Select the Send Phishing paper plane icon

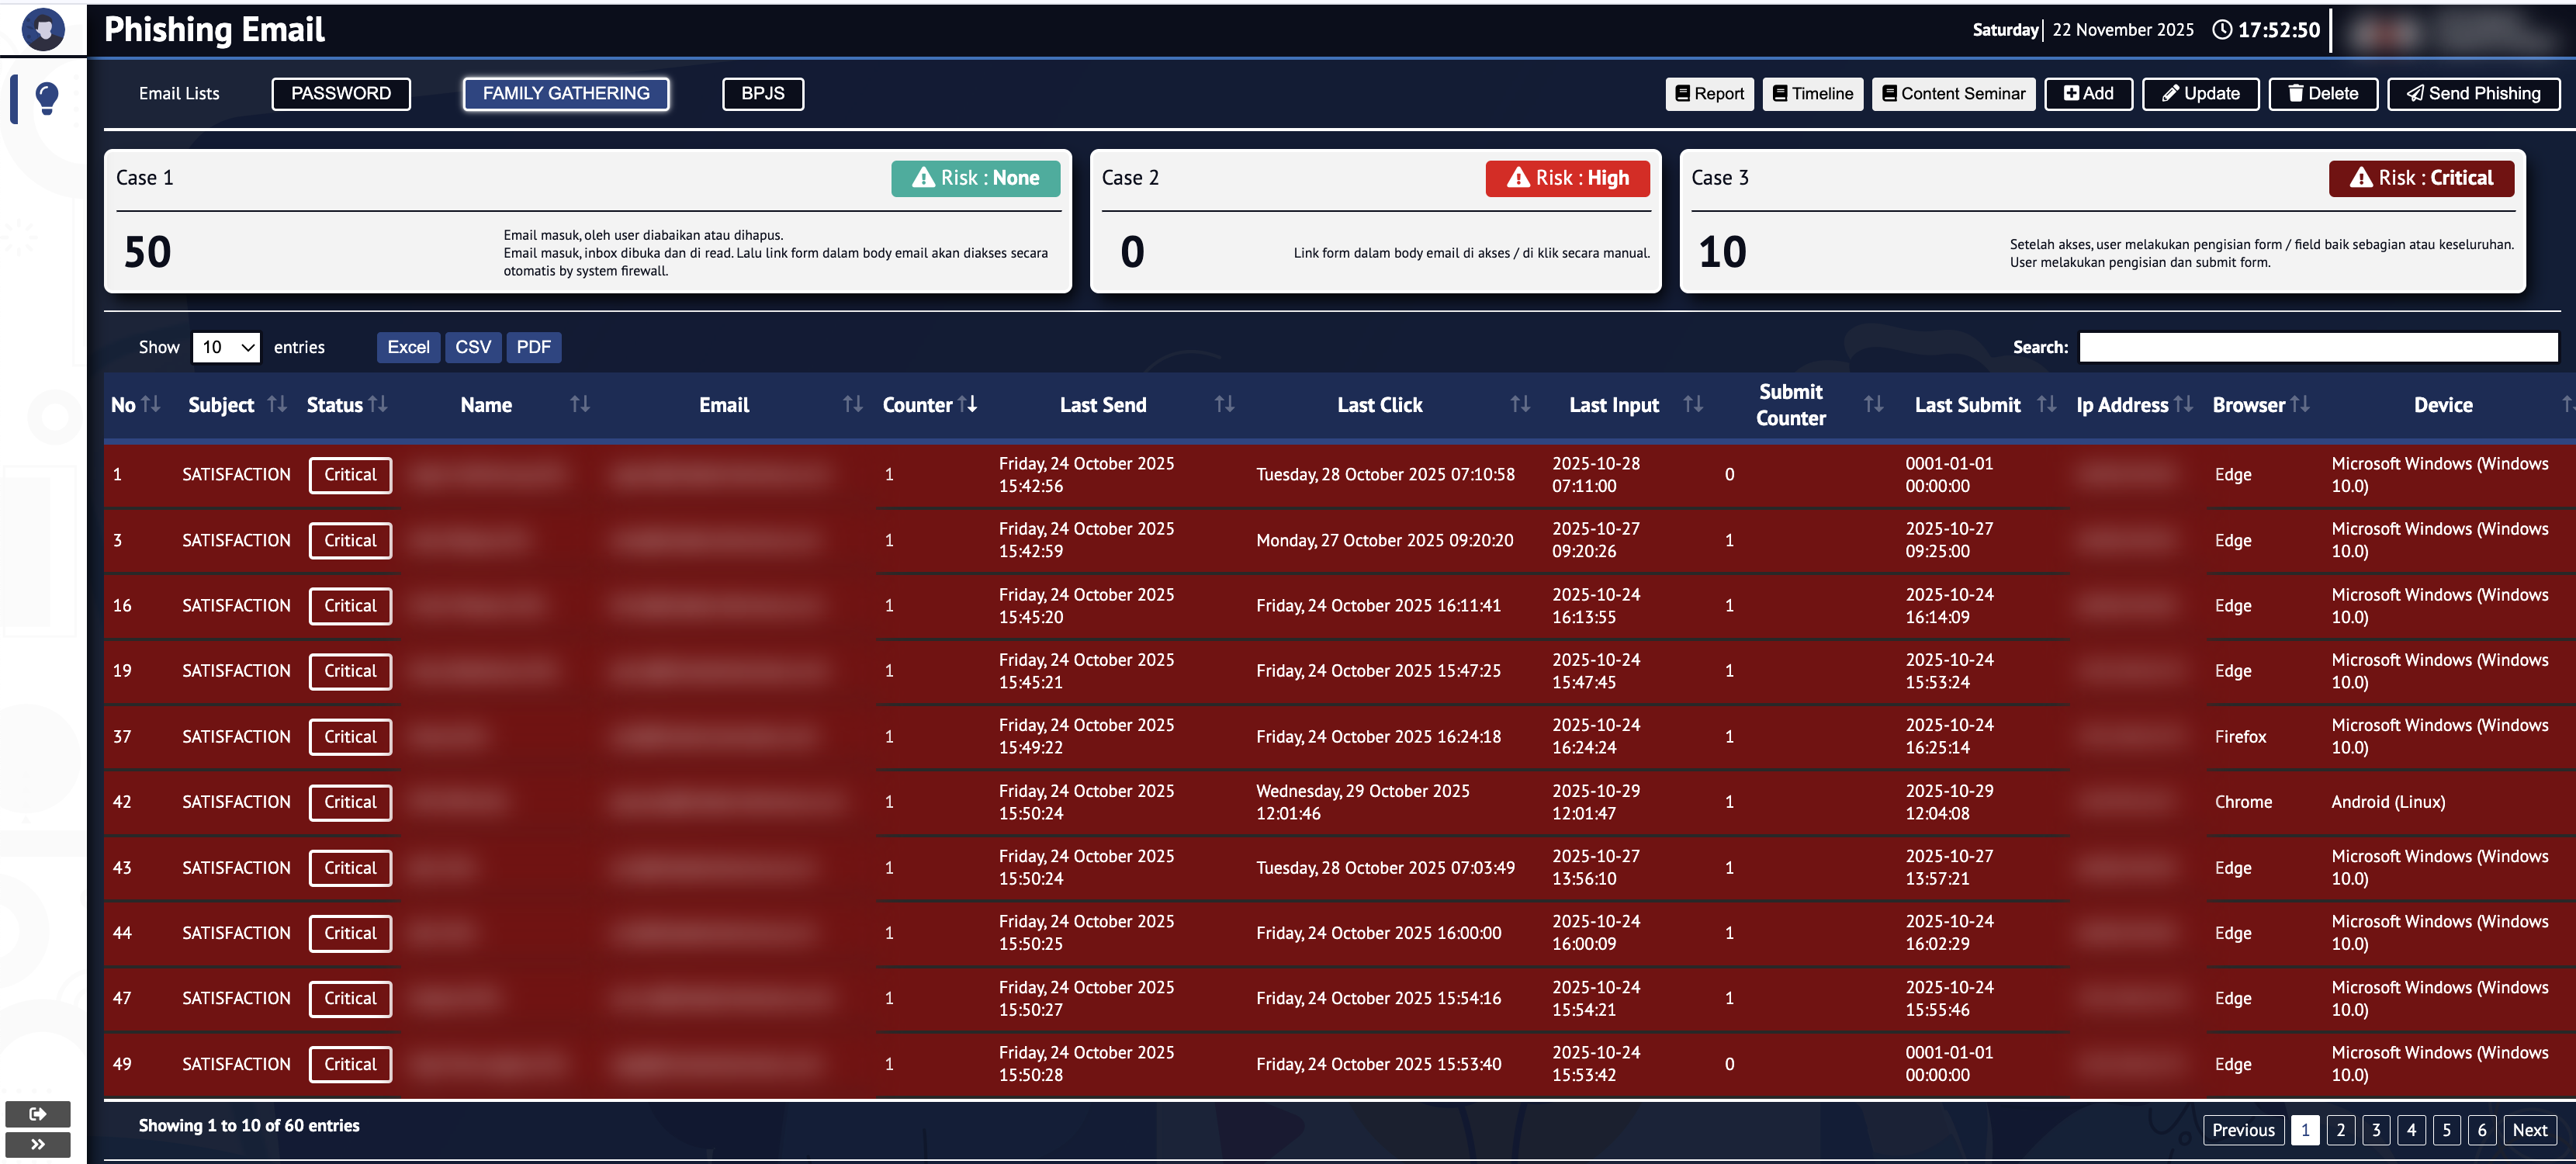pos(2415,93)
